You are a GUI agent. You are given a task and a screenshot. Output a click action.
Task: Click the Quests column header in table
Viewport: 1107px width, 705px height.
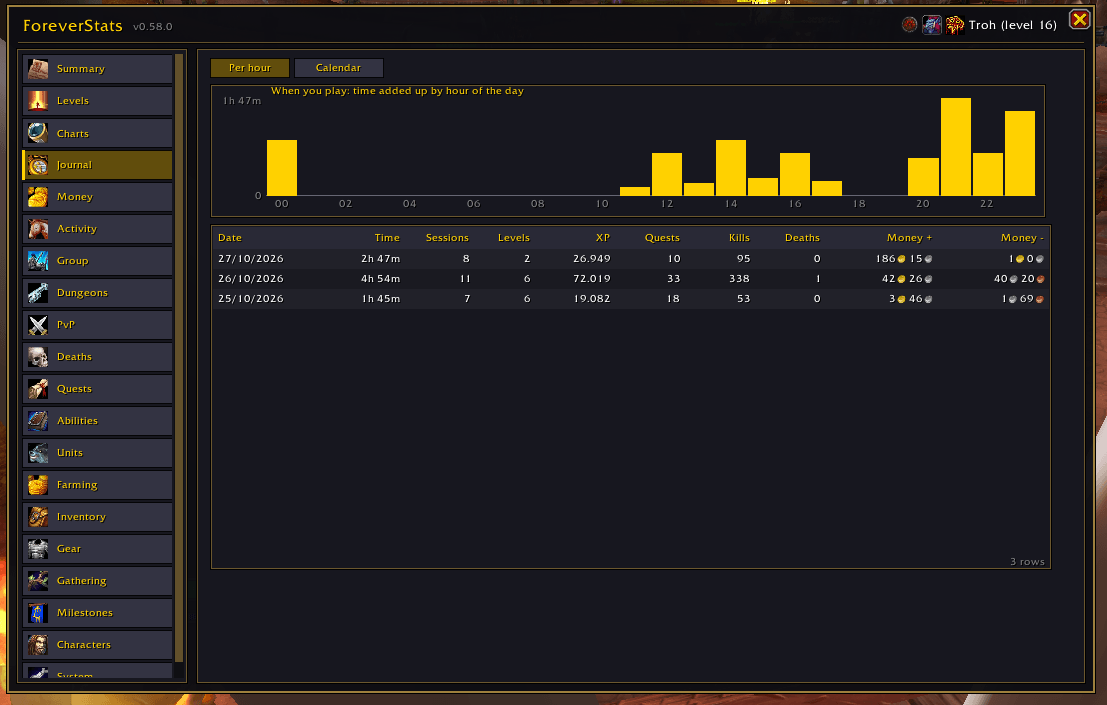(x=662, y=238)
